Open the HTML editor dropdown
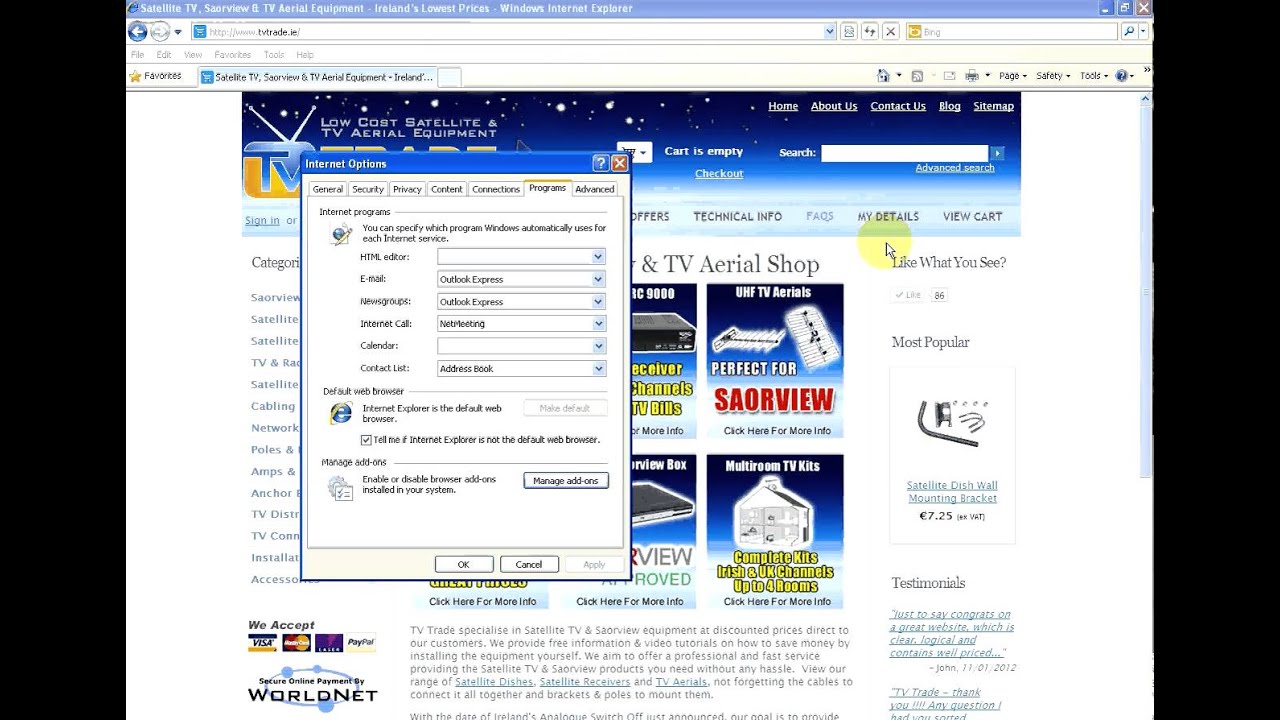Viewport: 1280px width, 720px height. (598, 257)
